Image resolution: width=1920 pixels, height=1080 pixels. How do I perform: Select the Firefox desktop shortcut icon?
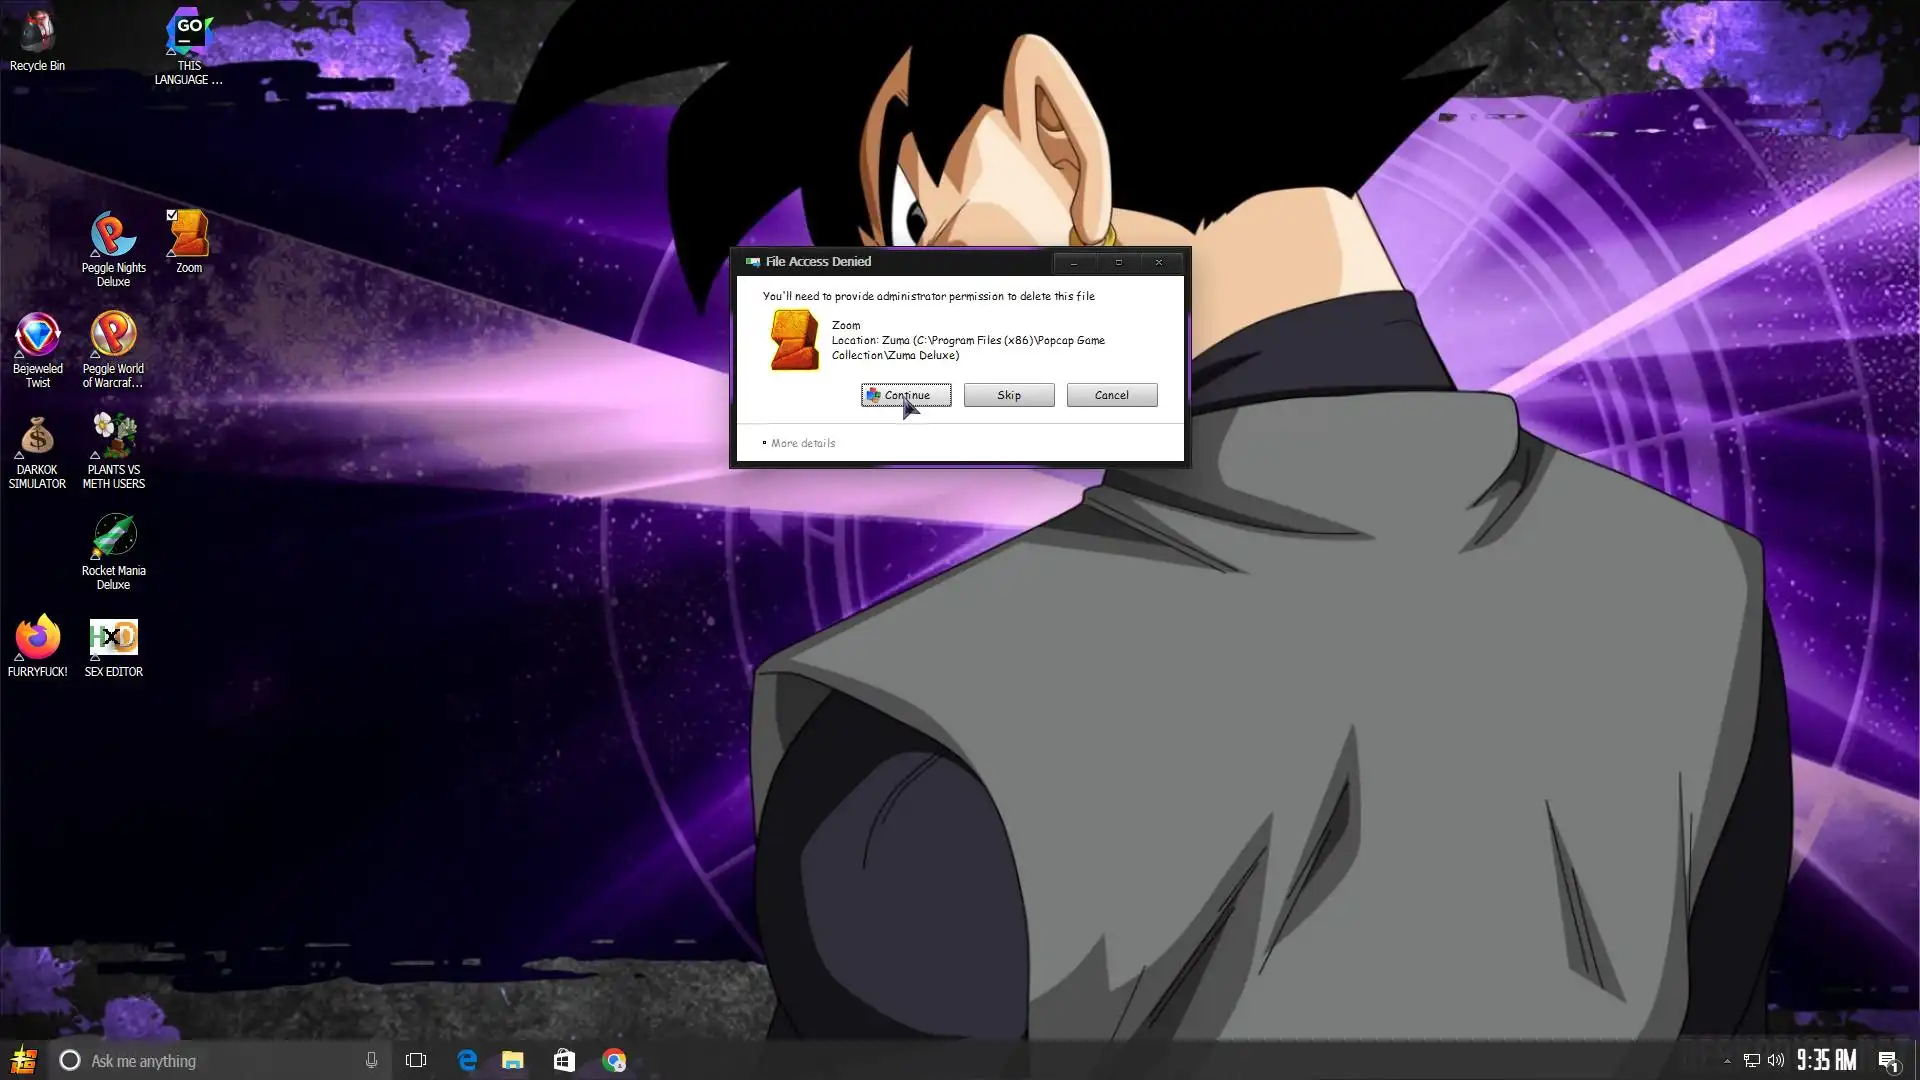(37, 637)
